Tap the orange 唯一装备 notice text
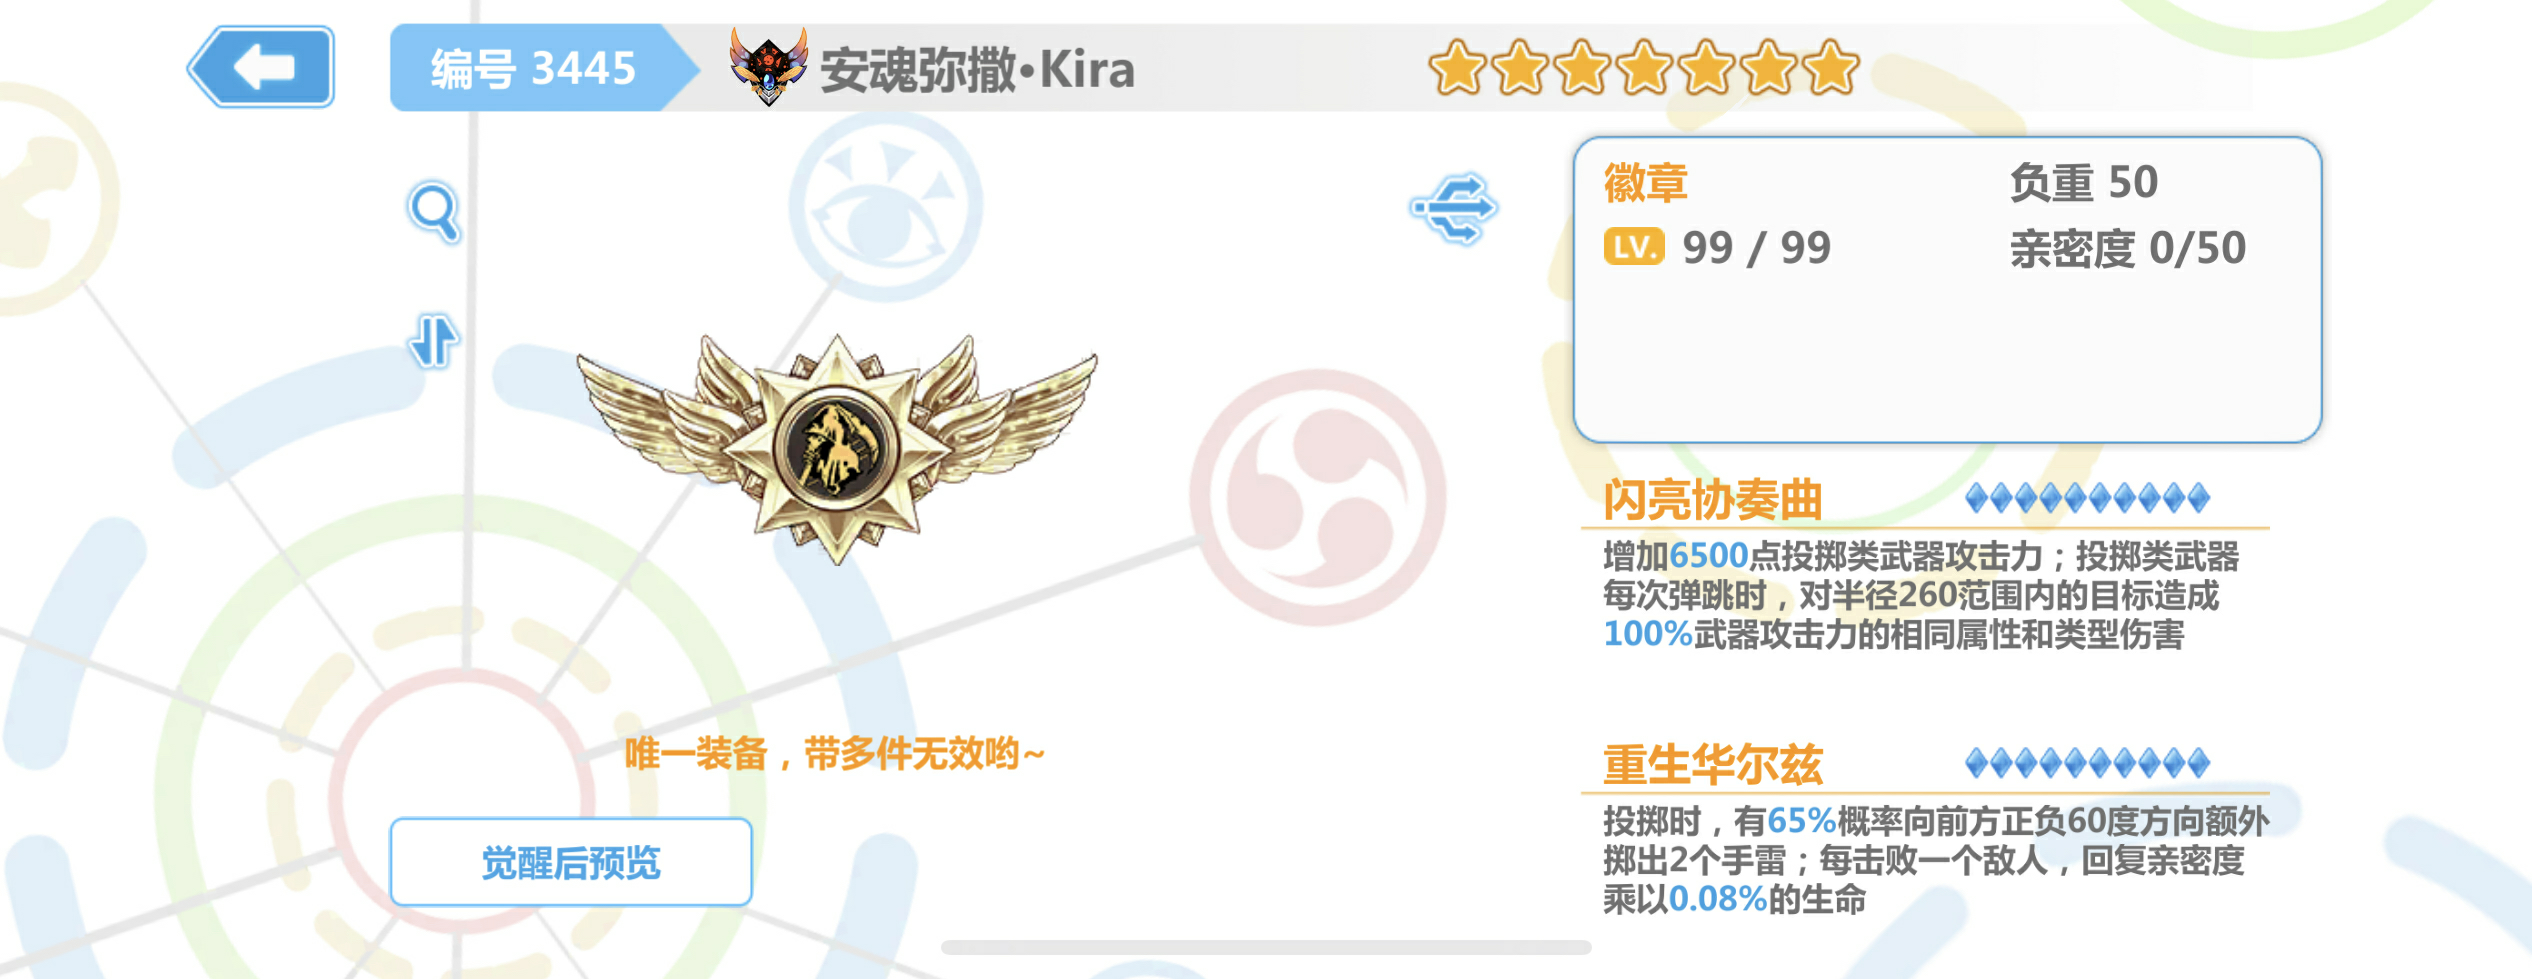The image size is (2532, 979). [x=835, y=754]
